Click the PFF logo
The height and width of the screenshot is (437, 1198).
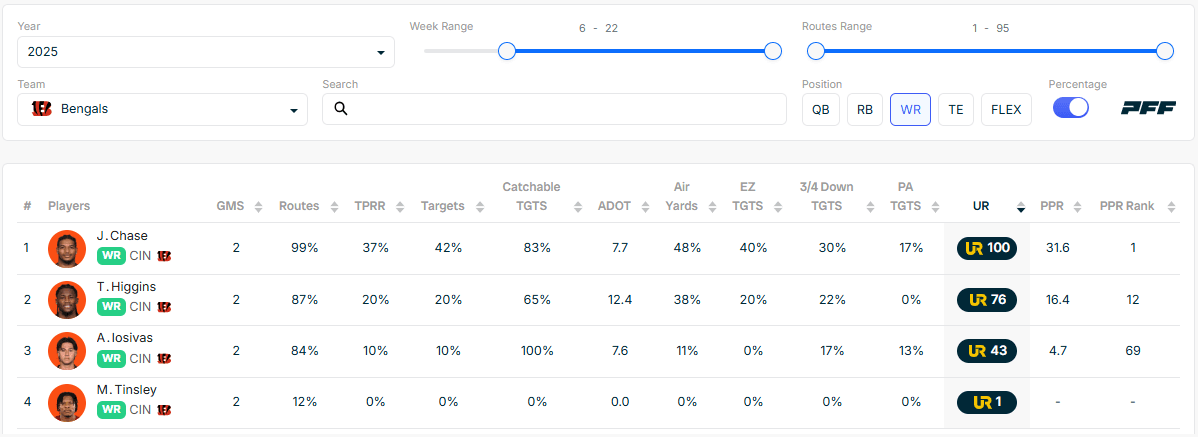point(1148,108)
